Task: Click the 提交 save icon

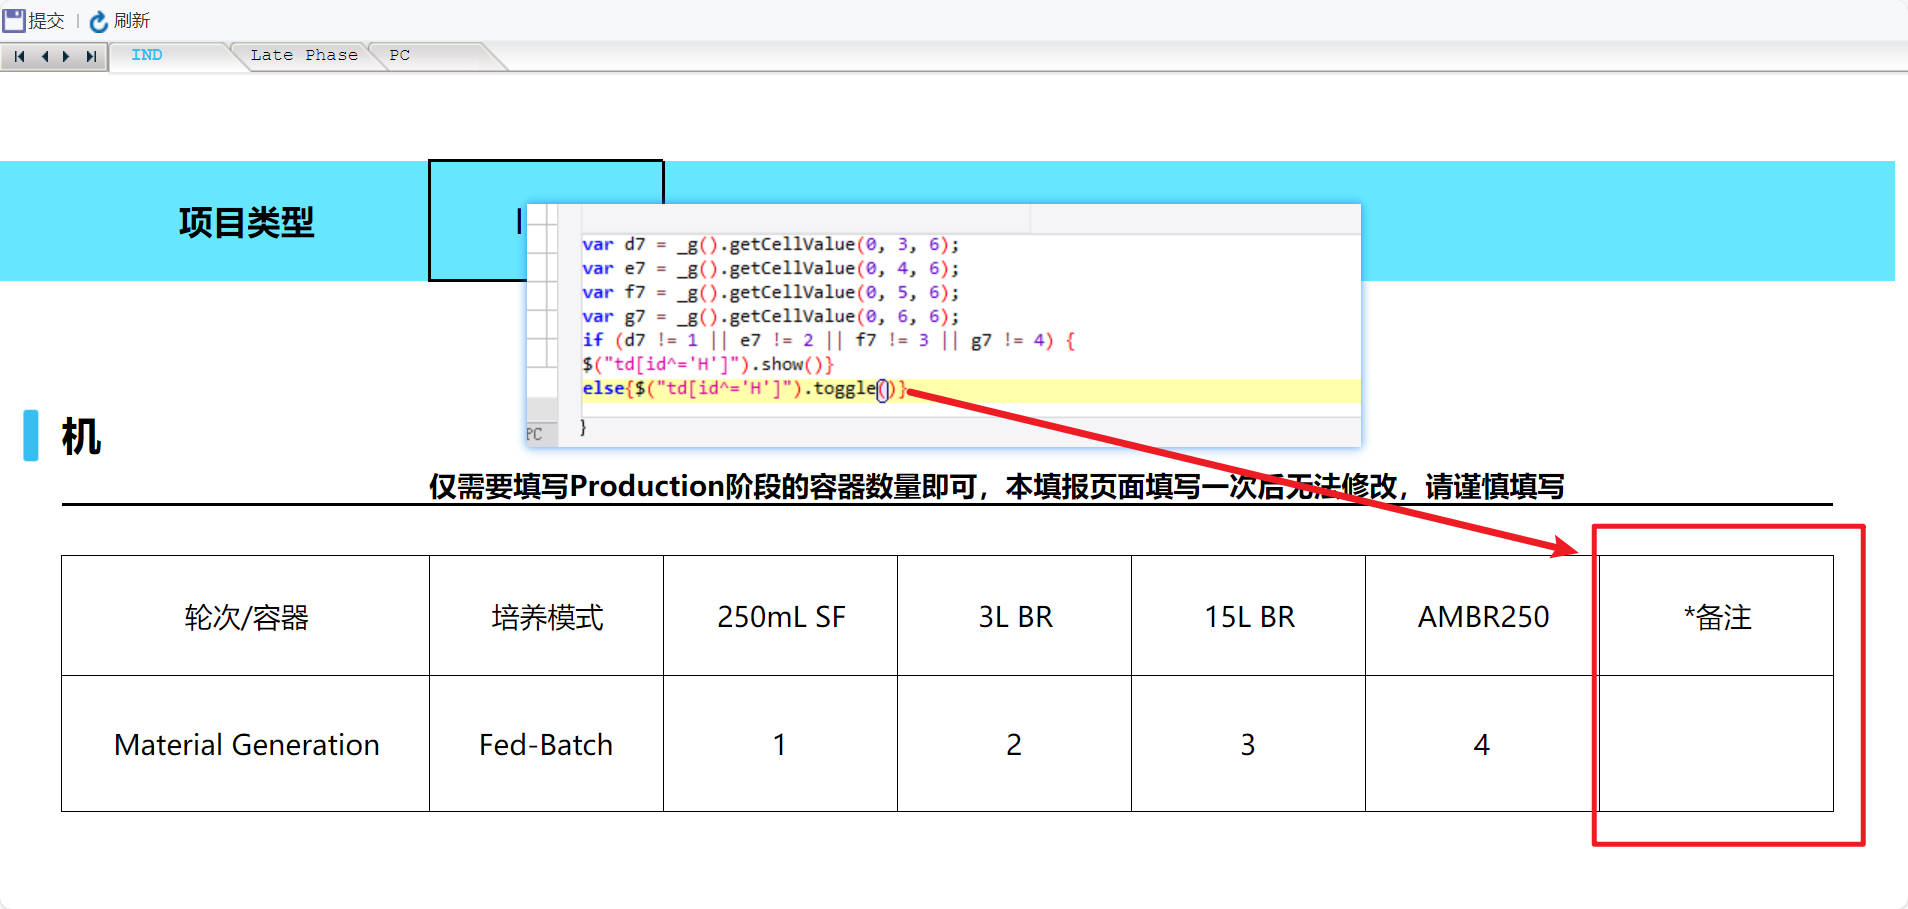Action: (x=14, y=20)
